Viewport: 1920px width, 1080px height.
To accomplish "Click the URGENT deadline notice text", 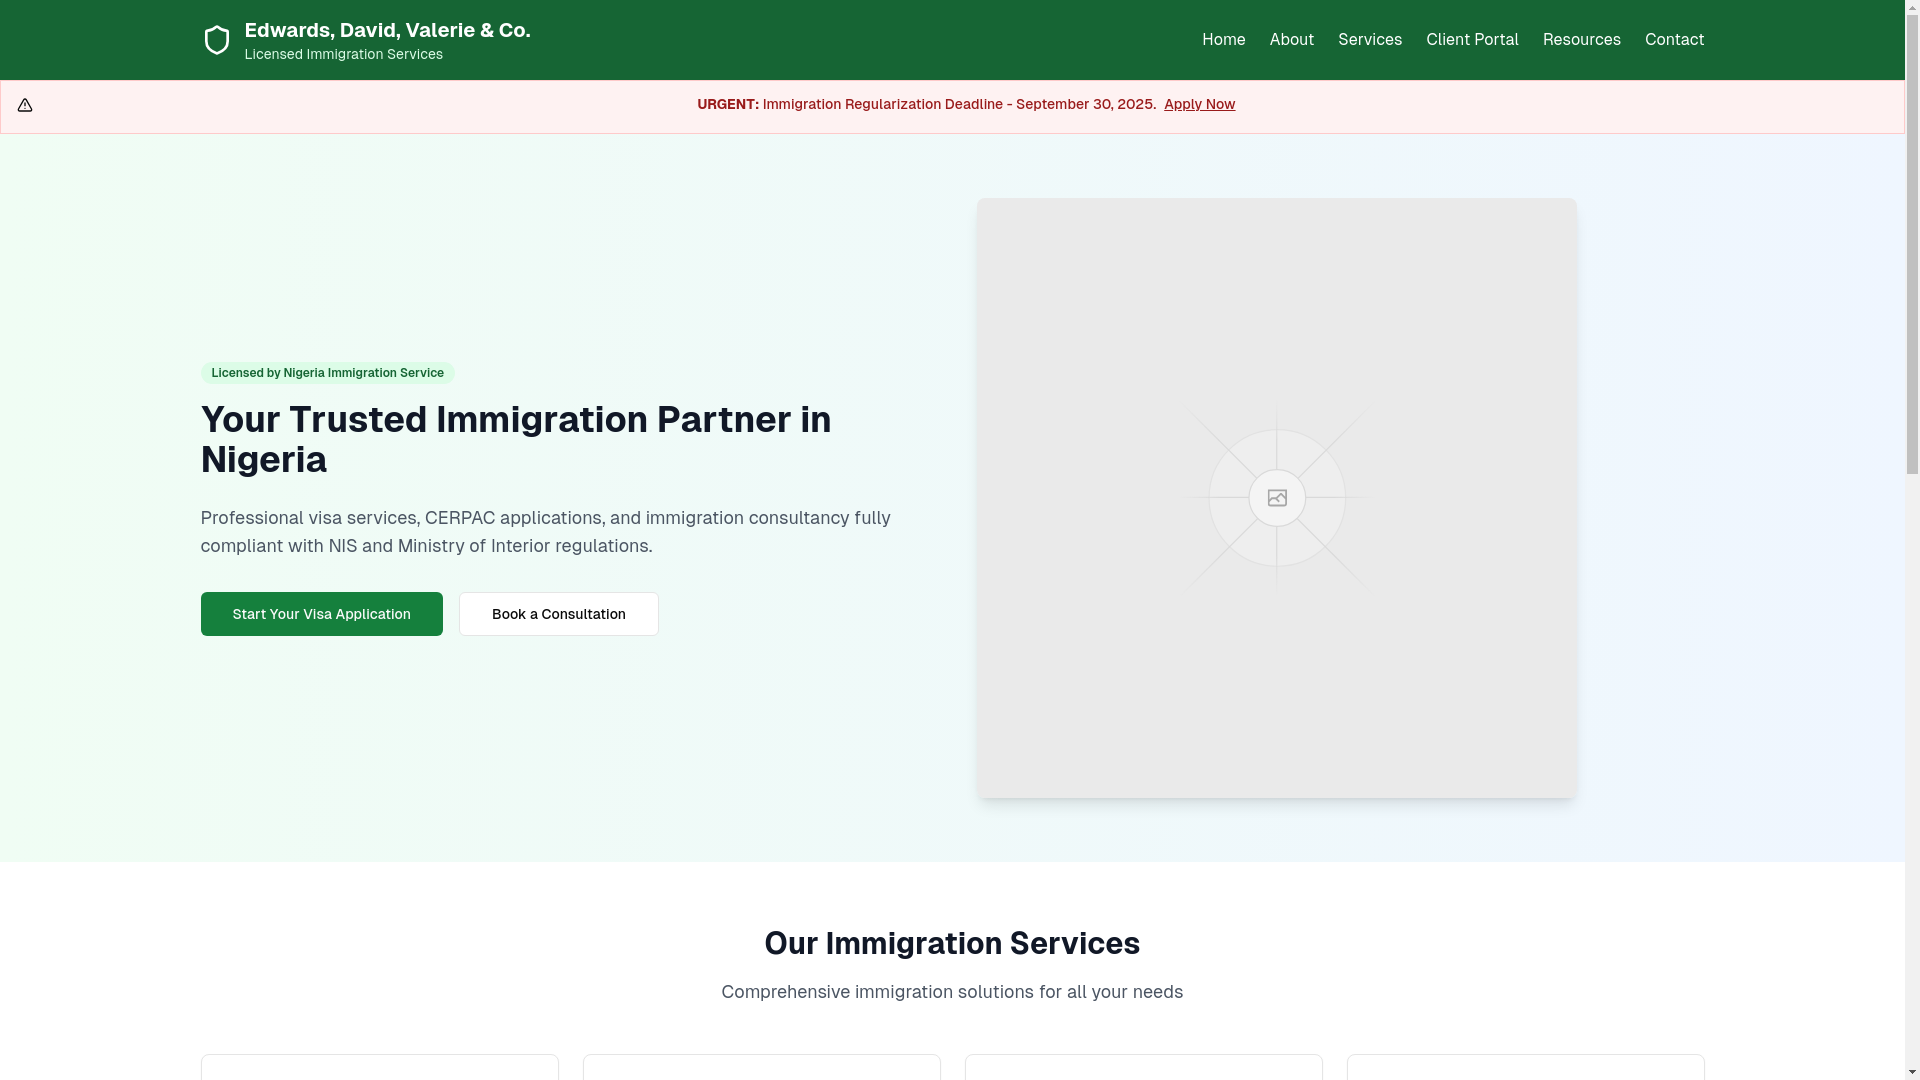I will tap(927, 104).
